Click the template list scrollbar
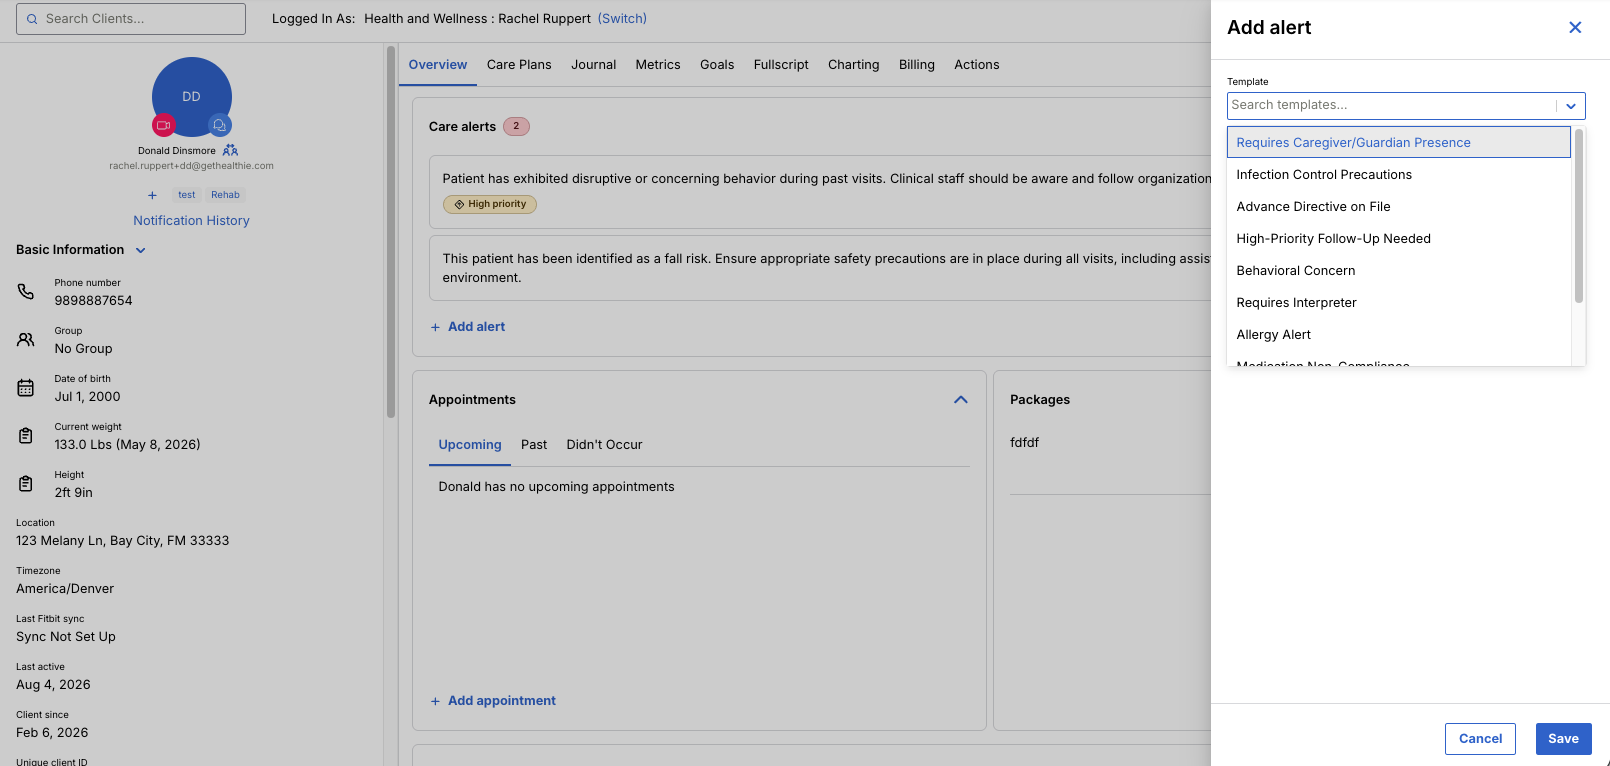 (1579, 216)
